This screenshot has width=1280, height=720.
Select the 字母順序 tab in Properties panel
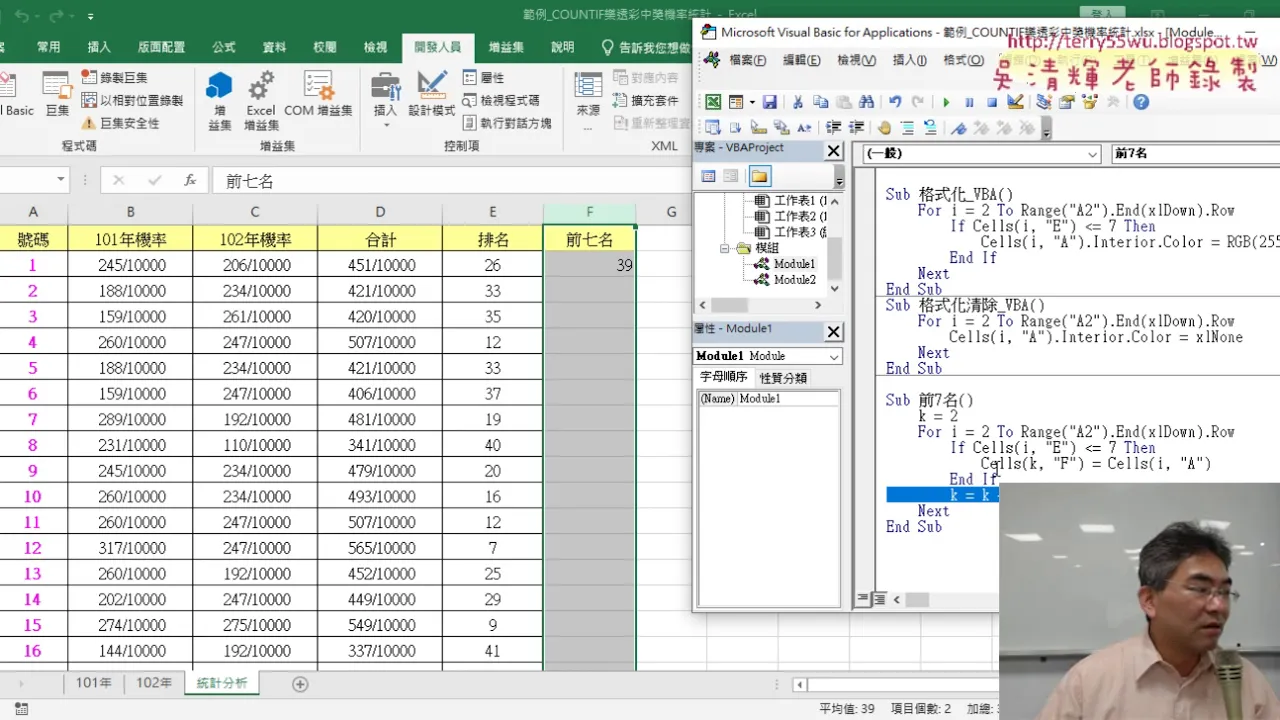[x=723, y=377]
